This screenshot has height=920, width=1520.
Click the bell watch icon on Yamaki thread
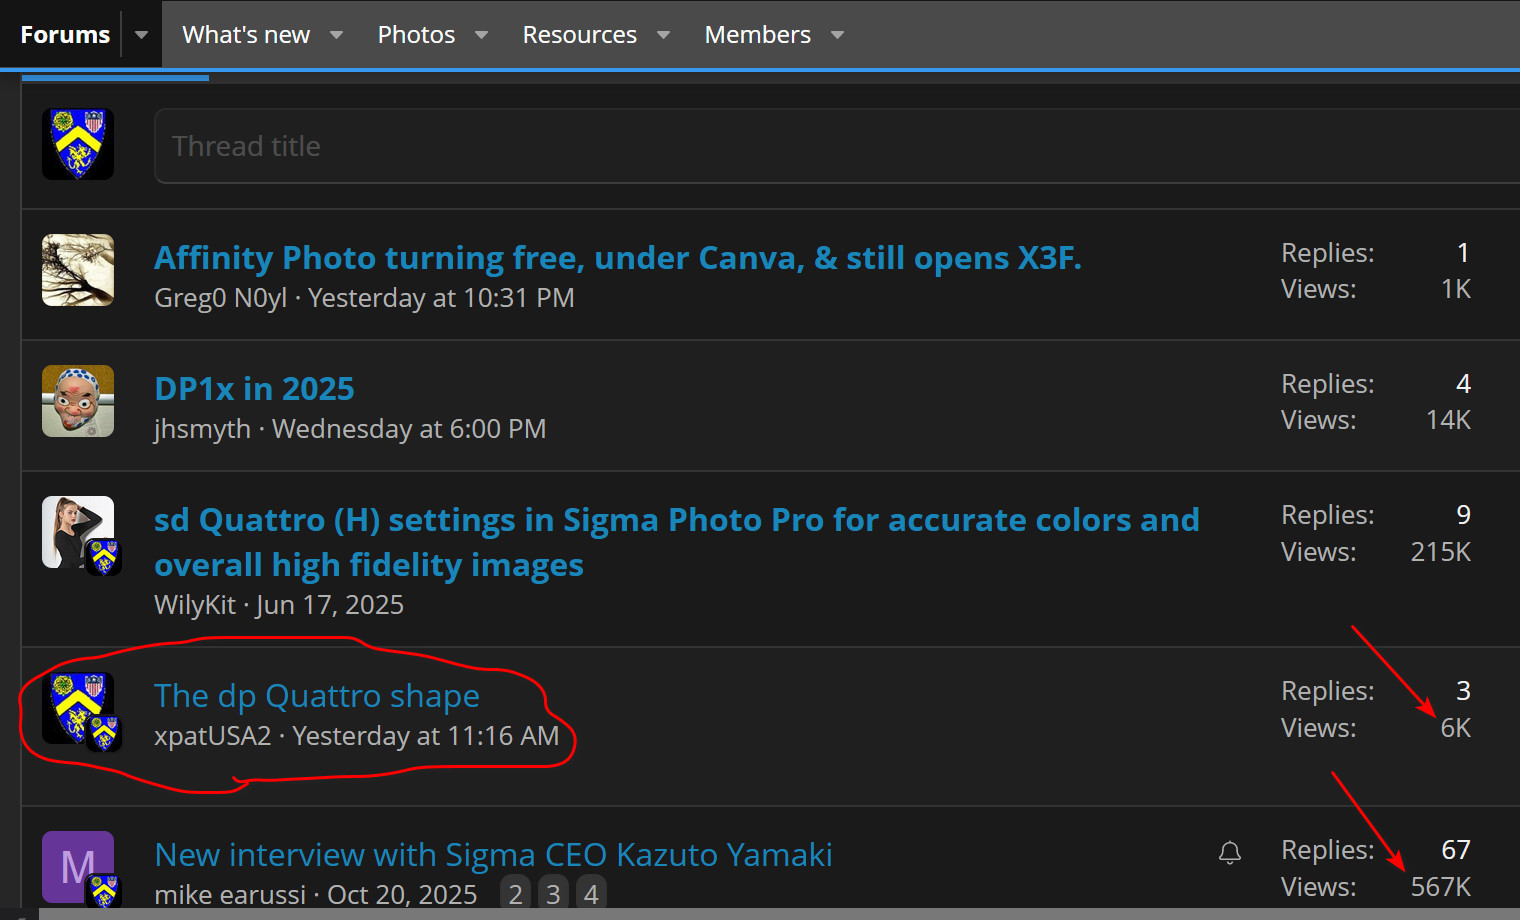(x=1229, y=853)
